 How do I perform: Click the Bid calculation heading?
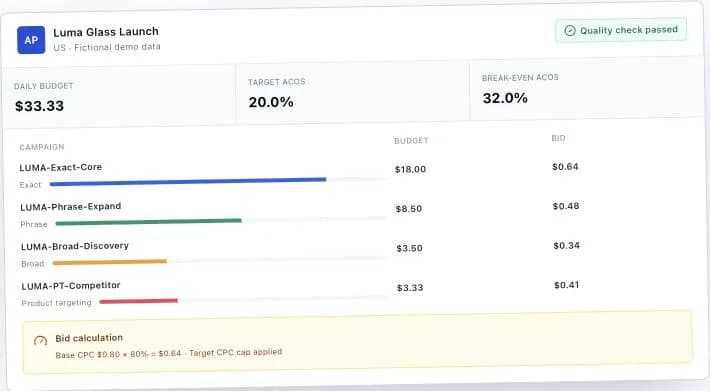(x=89, y=338)
